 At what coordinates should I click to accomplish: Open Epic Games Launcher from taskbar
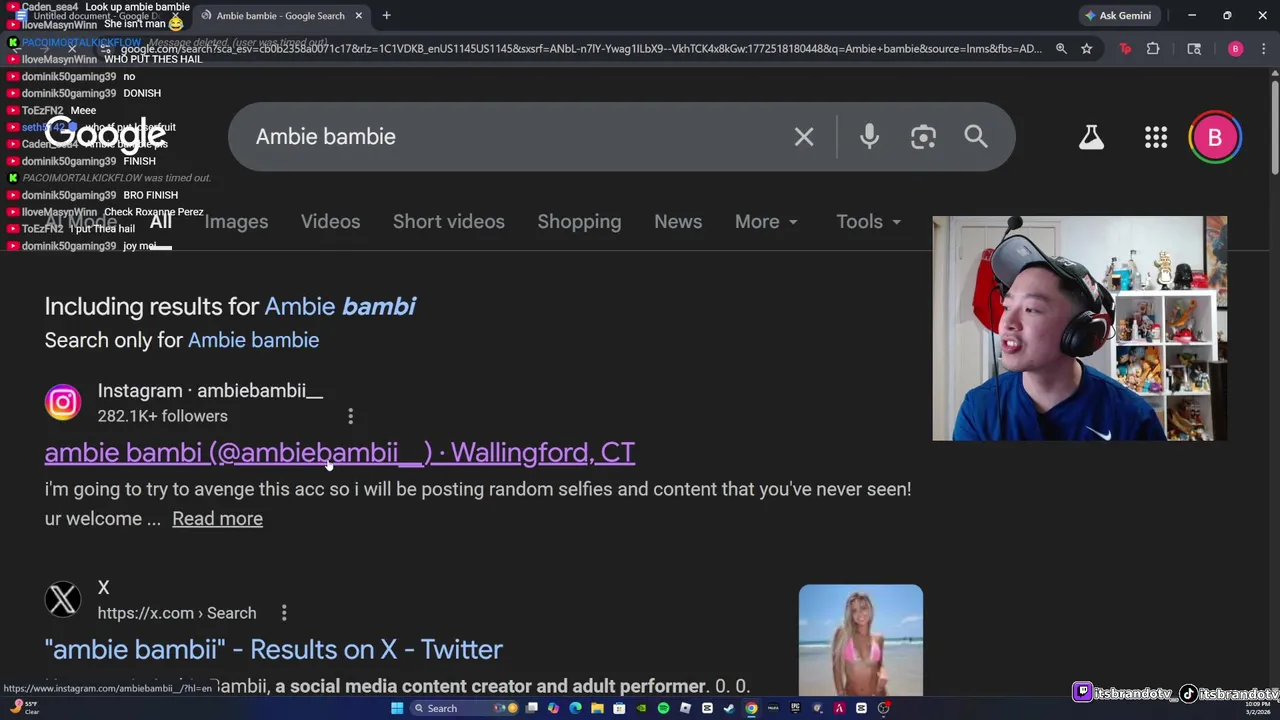795,708
